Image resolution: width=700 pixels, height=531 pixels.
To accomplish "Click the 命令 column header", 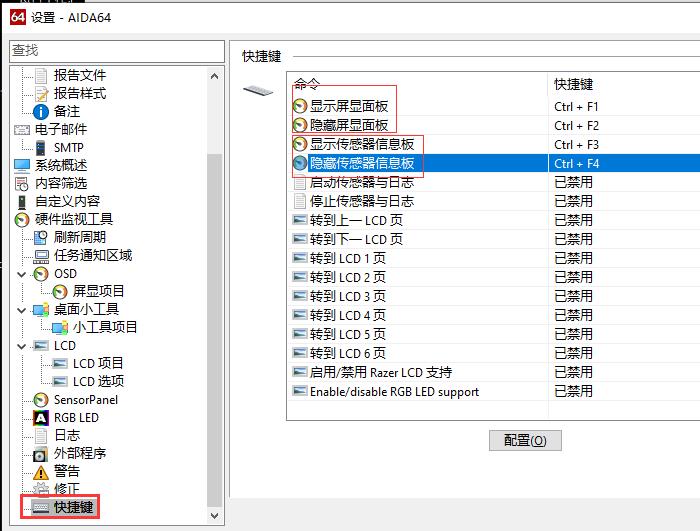I will pyautogui.click(x=417, y=84).
